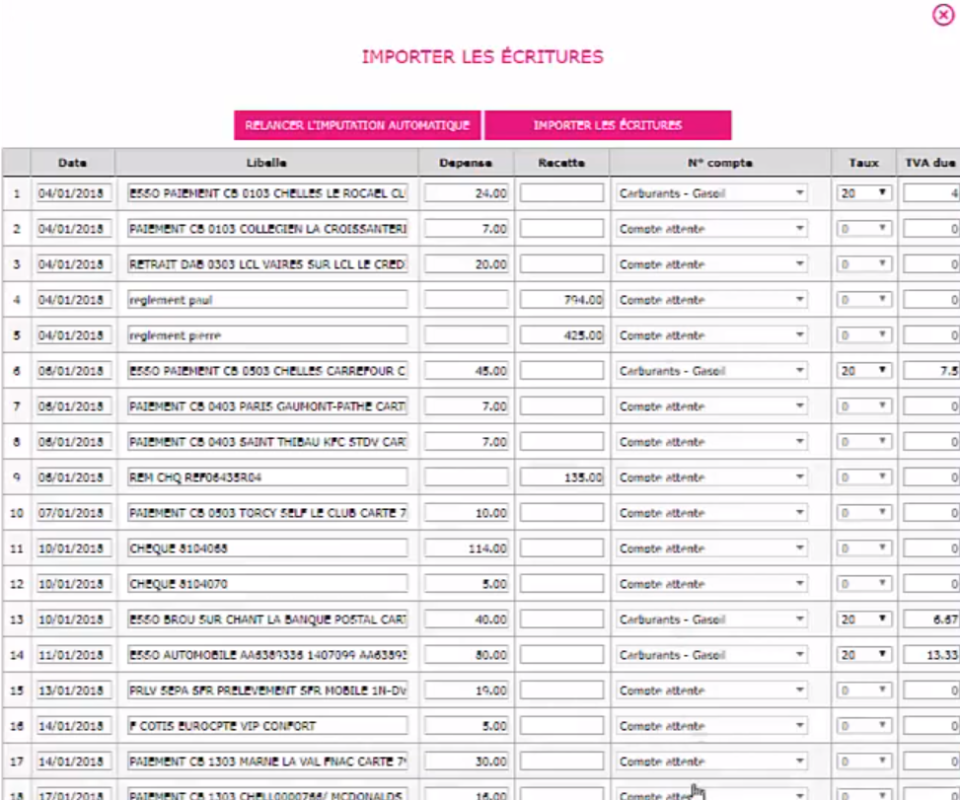This screenshot has height=800, width=960.
Task: Open the Compte attente dropdown on row 2
Action: 711,228
